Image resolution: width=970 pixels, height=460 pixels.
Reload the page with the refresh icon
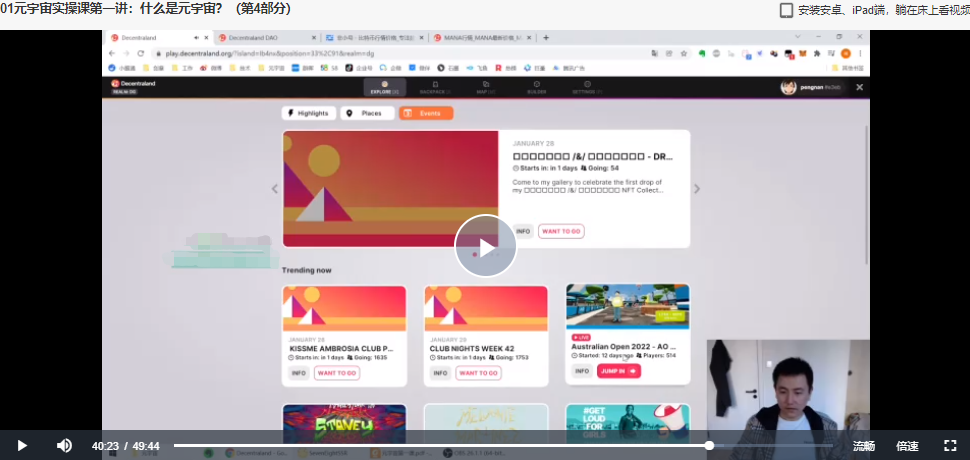[141, 54]
